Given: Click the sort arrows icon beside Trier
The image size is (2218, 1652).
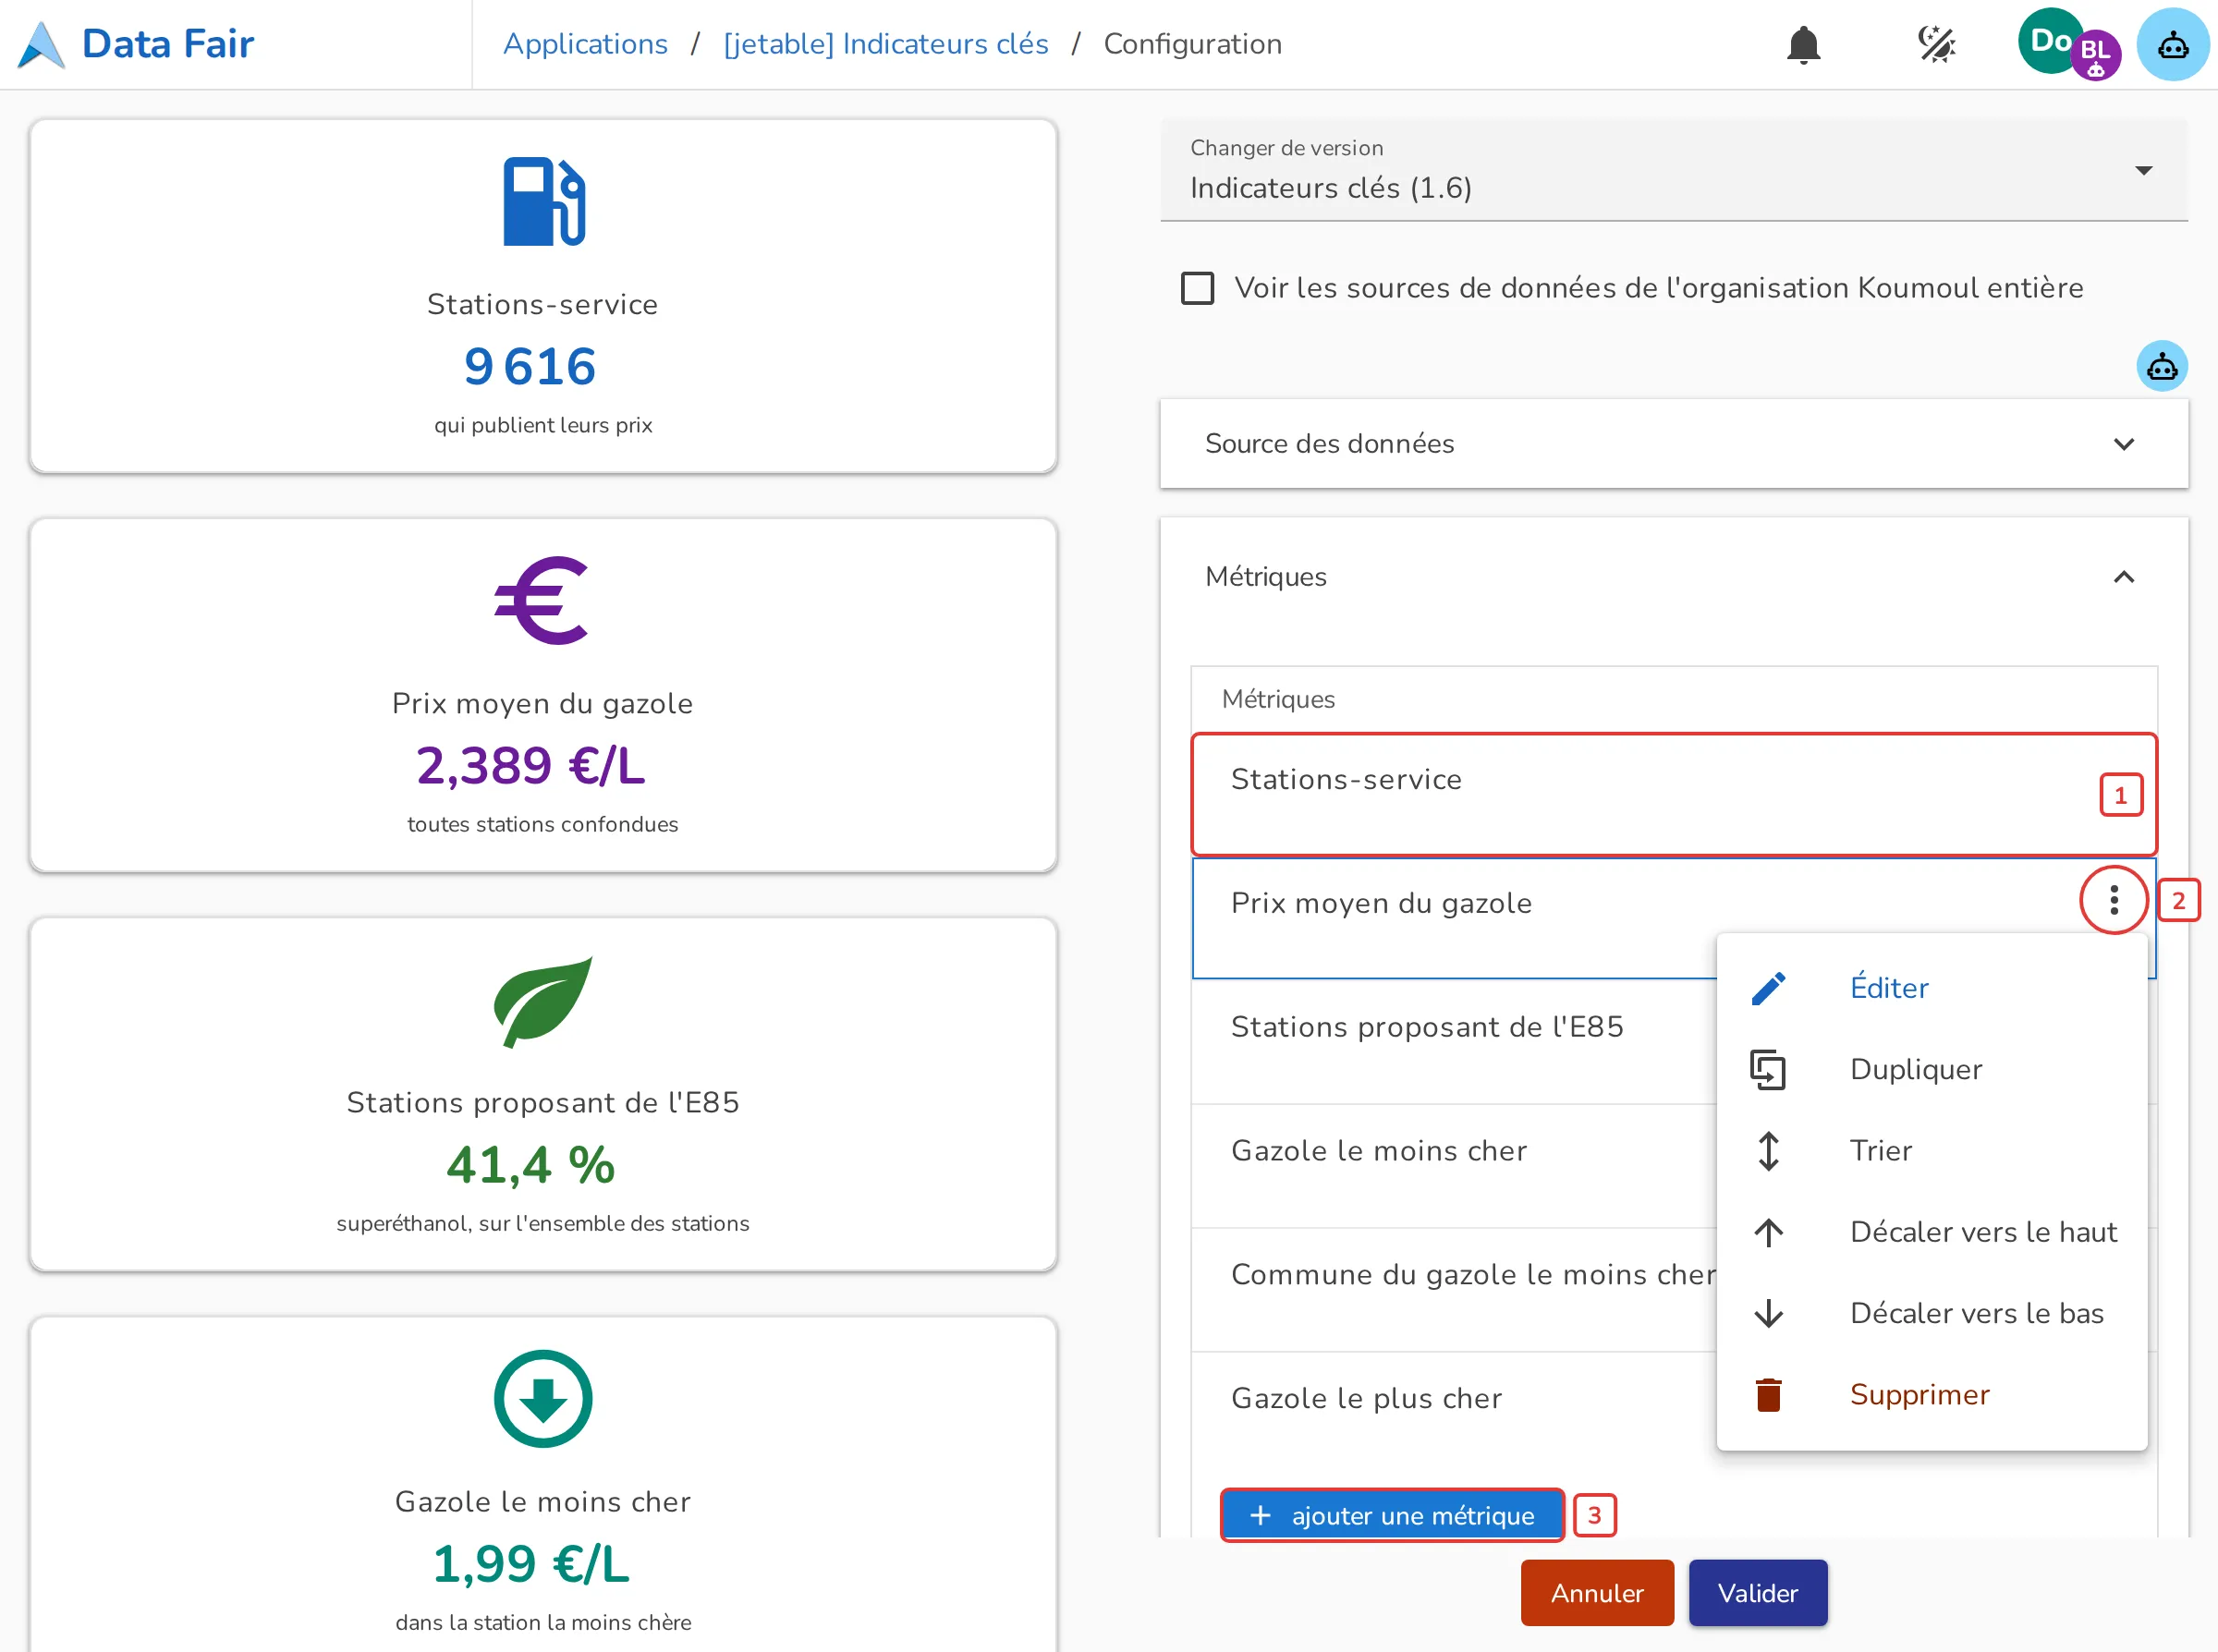Looking at the screenshot, I should (x=1768, y=1151).
